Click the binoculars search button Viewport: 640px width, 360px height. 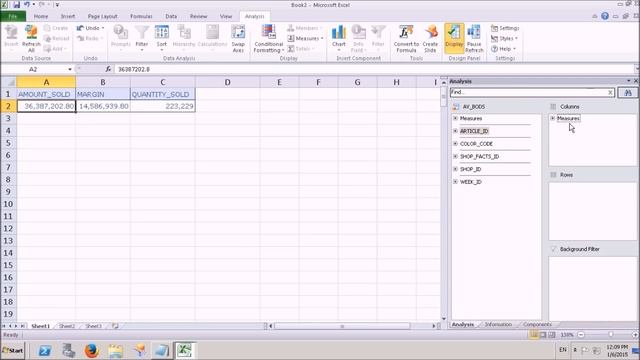628,93
